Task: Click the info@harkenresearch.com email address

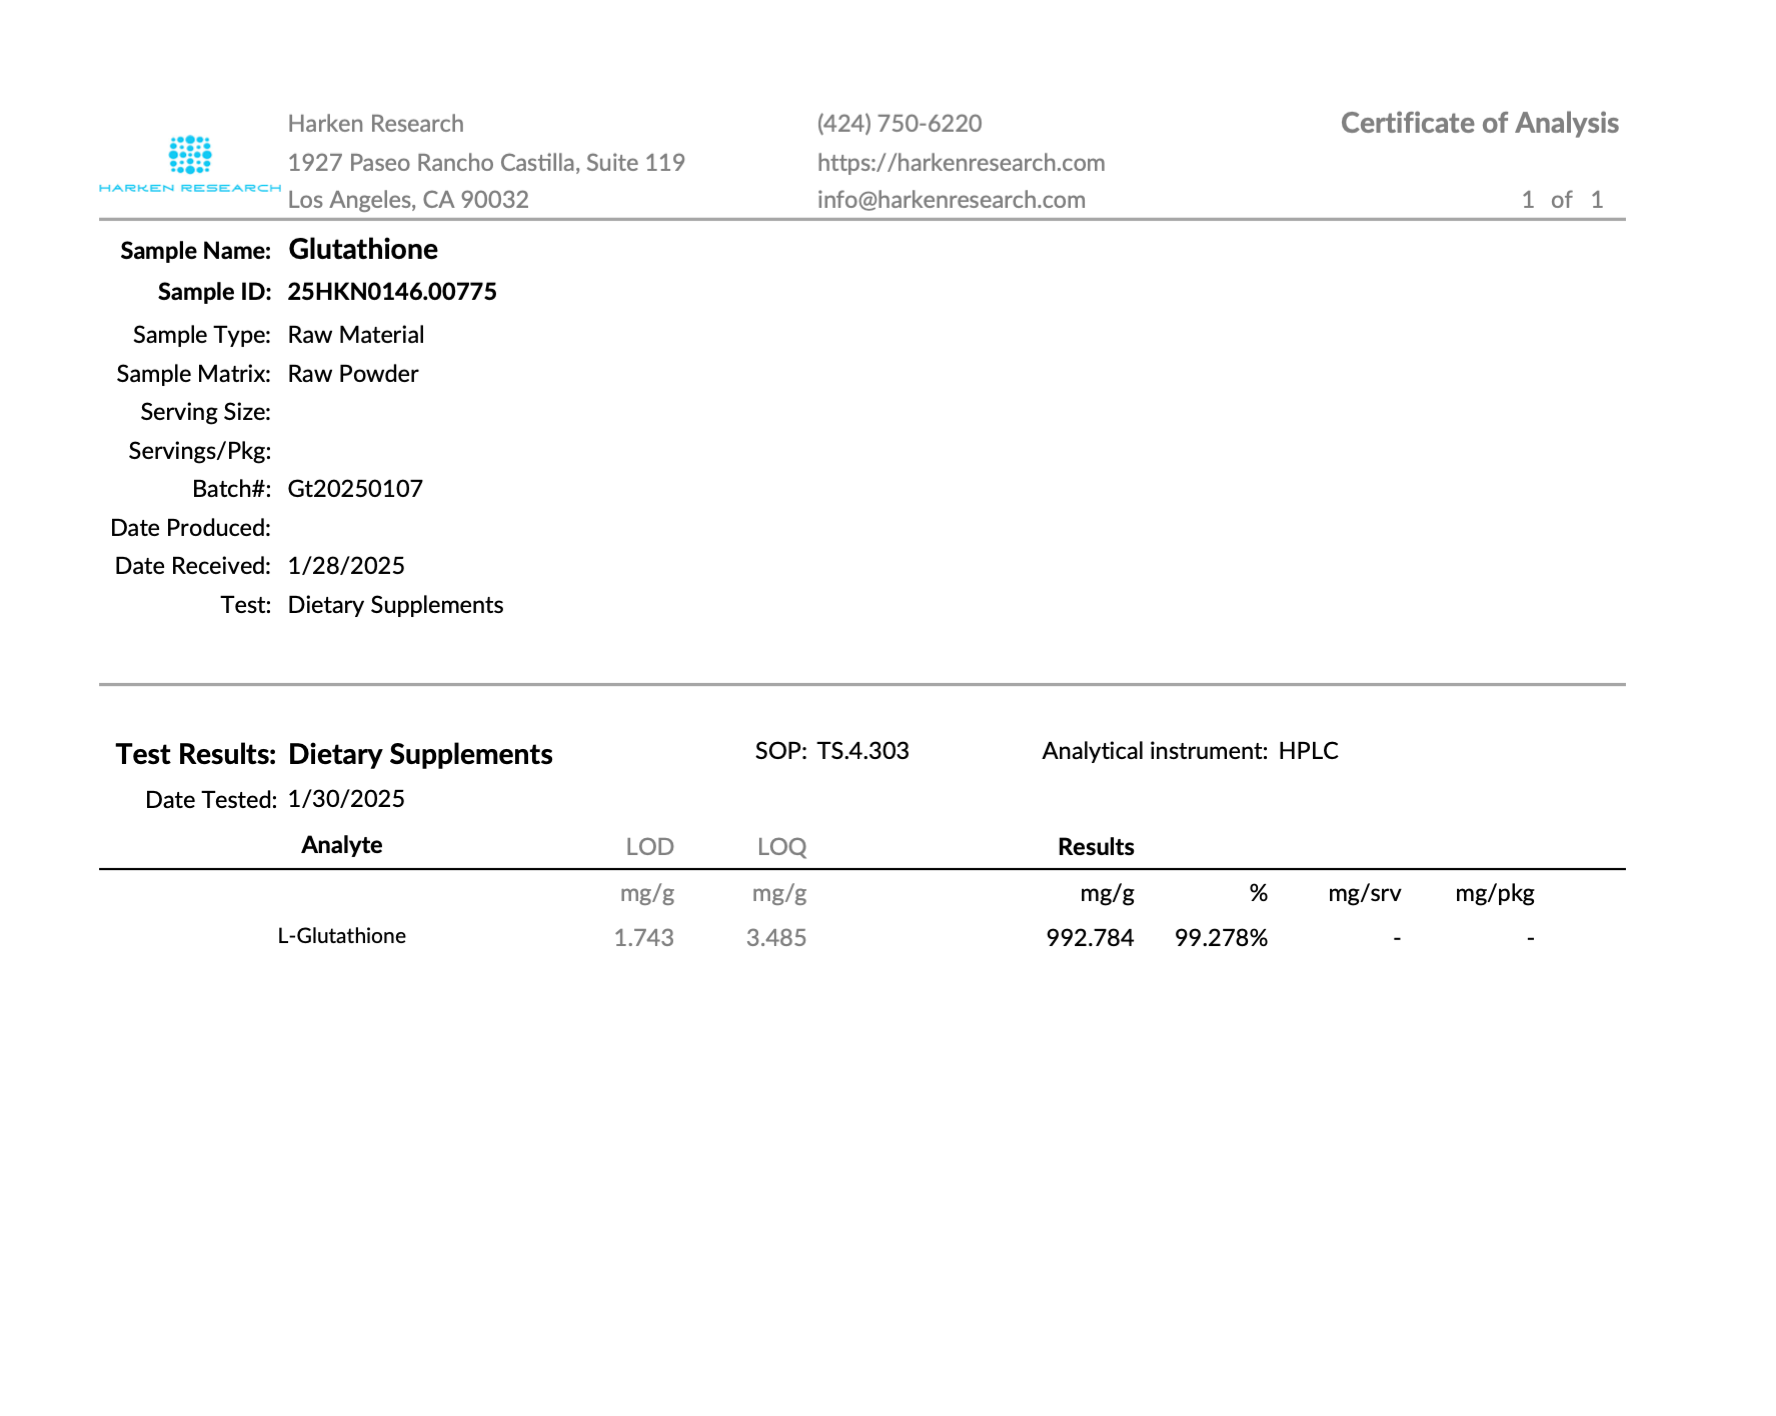Action: (951, 200)
